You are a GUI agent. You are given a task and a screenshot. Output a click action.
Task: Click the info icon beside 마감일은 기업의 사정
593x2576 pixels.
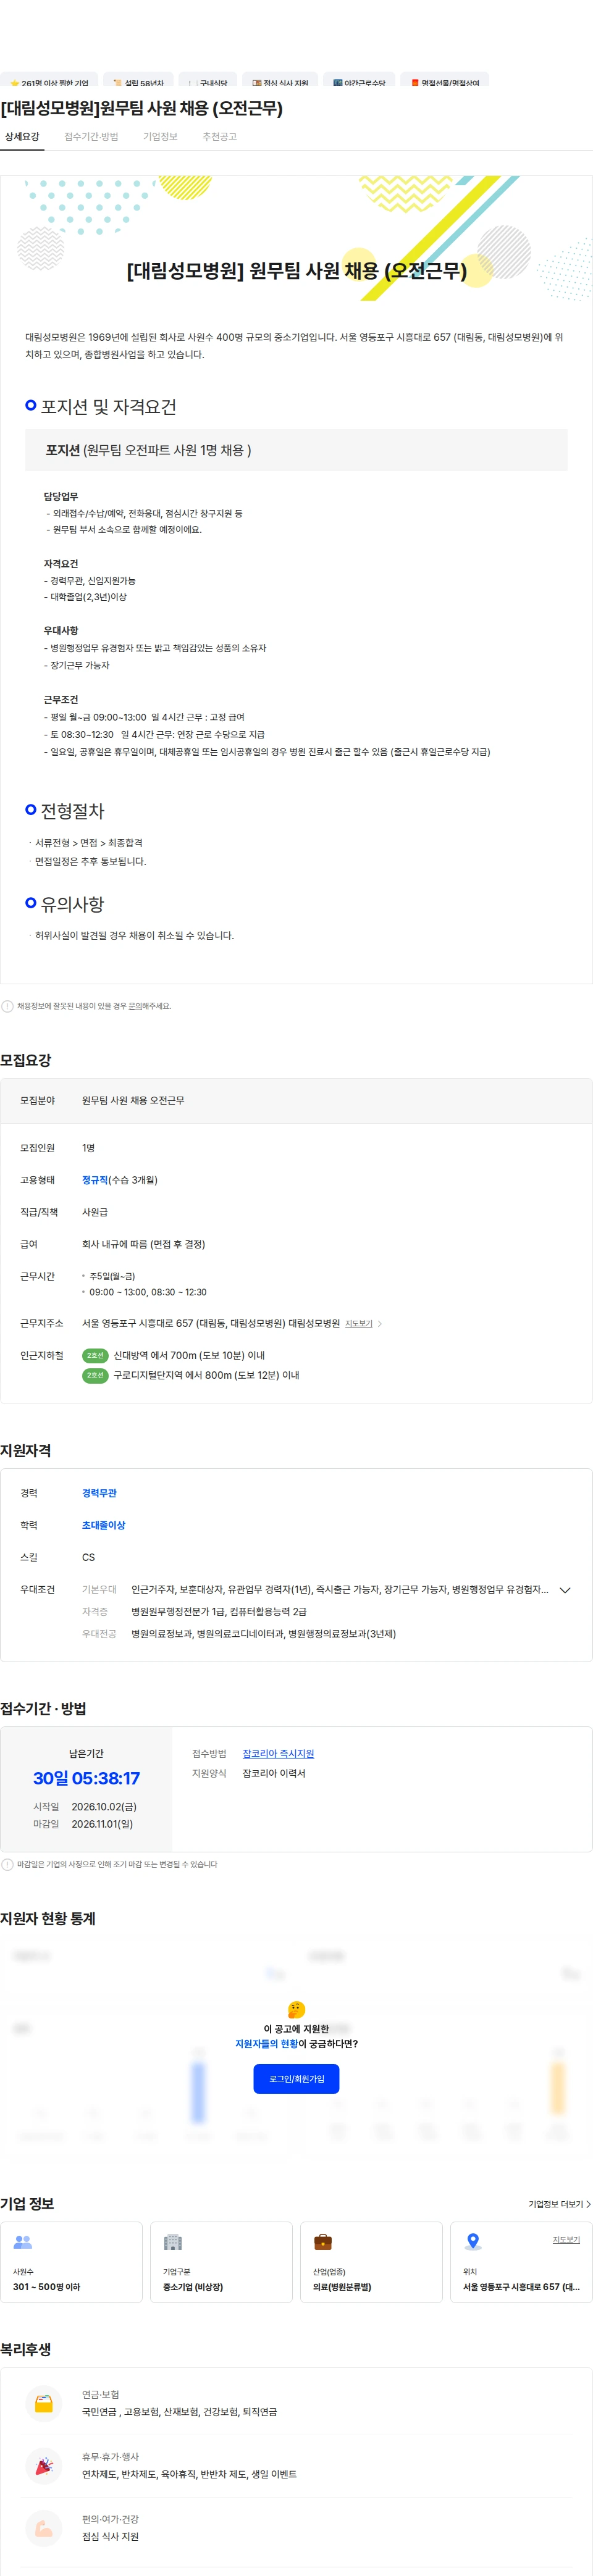pos(8,1864)
